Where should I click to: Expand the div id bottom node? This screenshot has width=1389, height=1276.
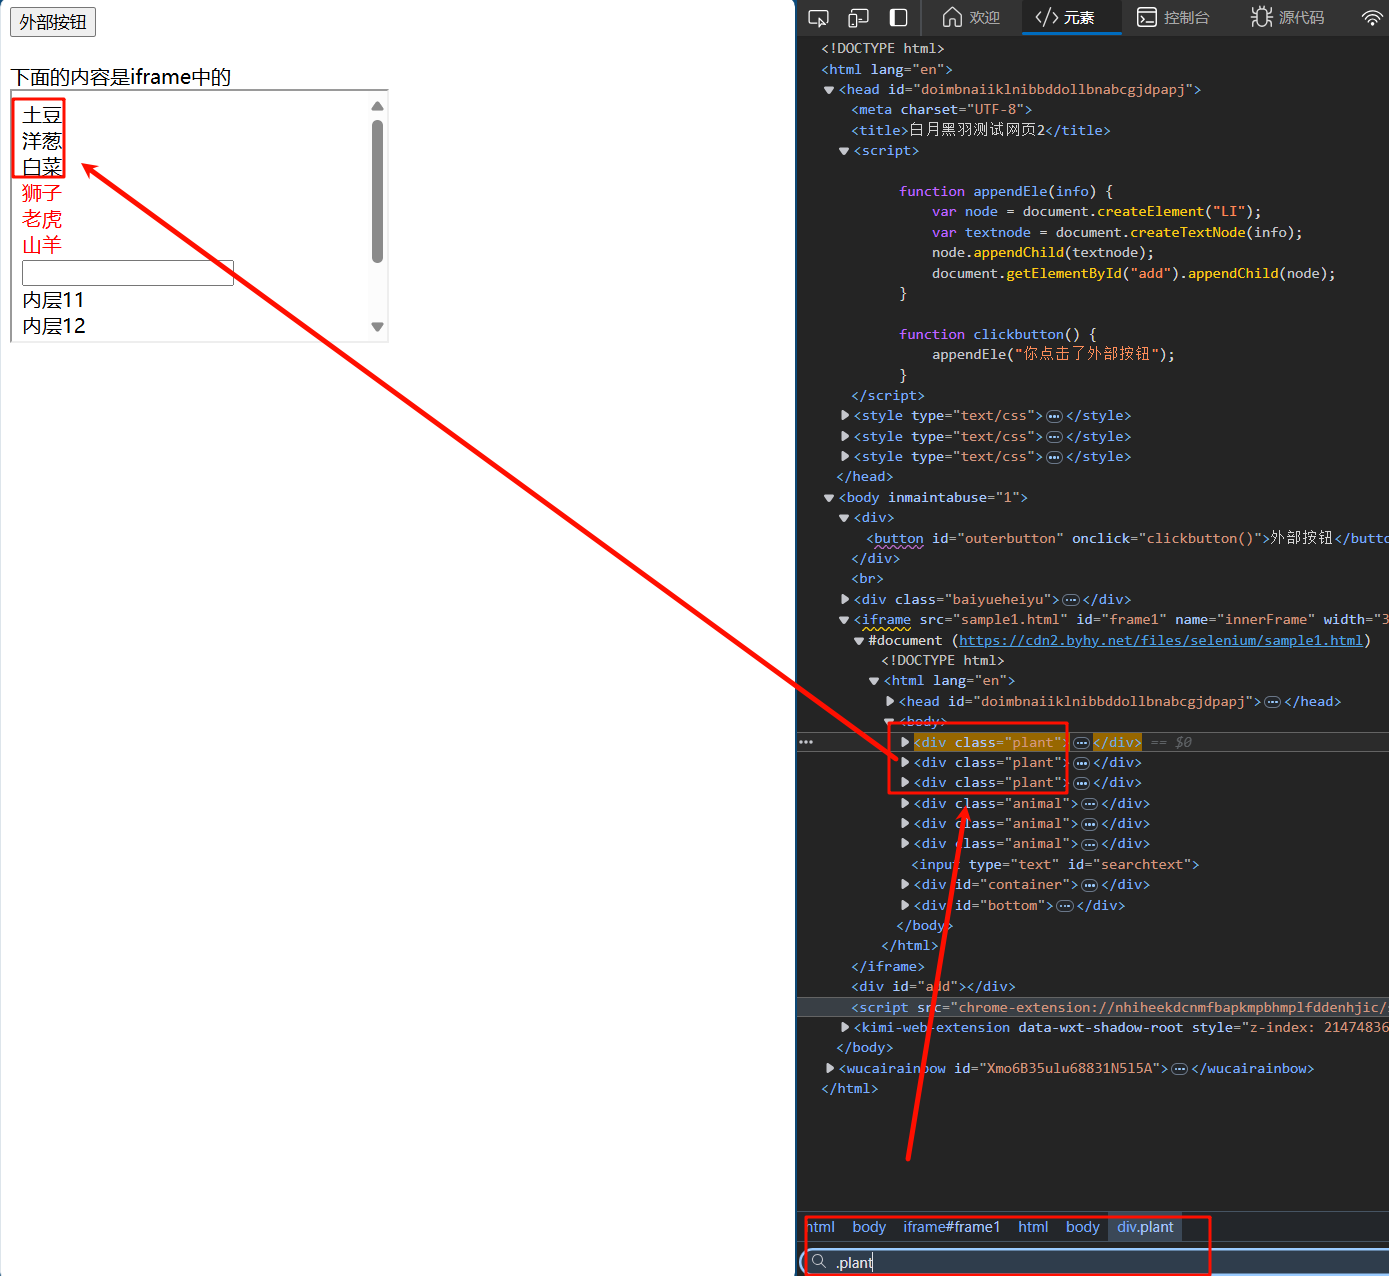pos(905,905)
